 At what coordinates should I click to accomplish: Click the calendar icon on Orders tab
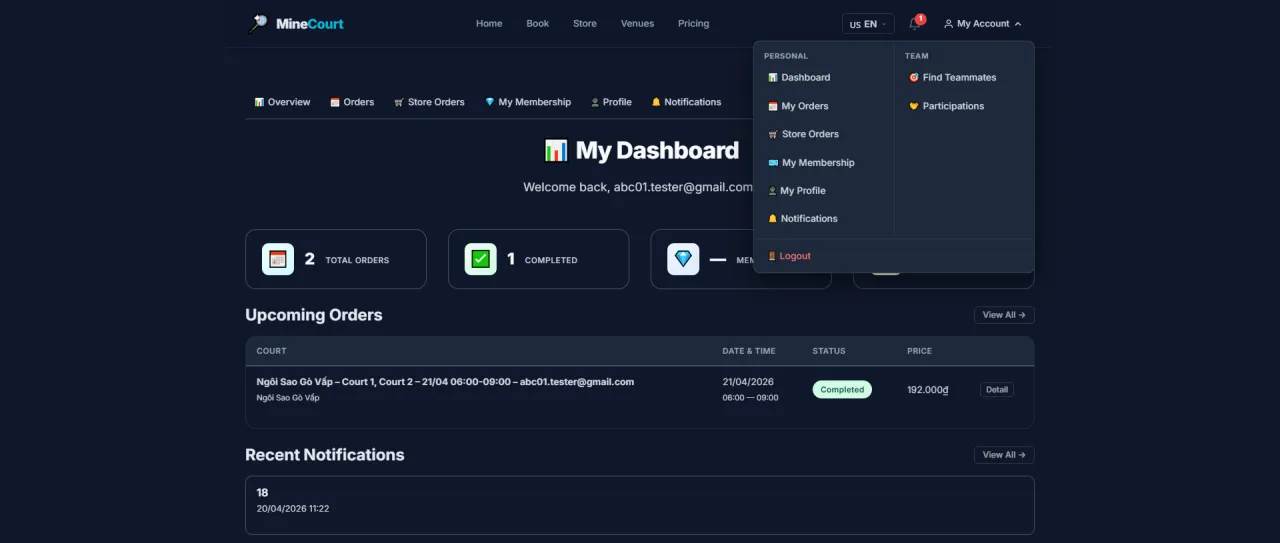pyautogui.click(x=335, y=102)
